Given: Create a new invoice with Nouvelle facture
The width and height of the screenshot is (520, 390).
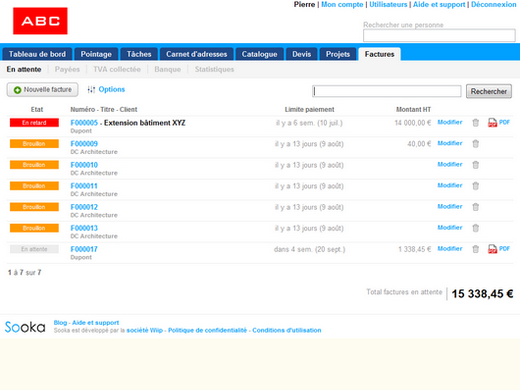Looking at the screenshot, I should (42, 90).
